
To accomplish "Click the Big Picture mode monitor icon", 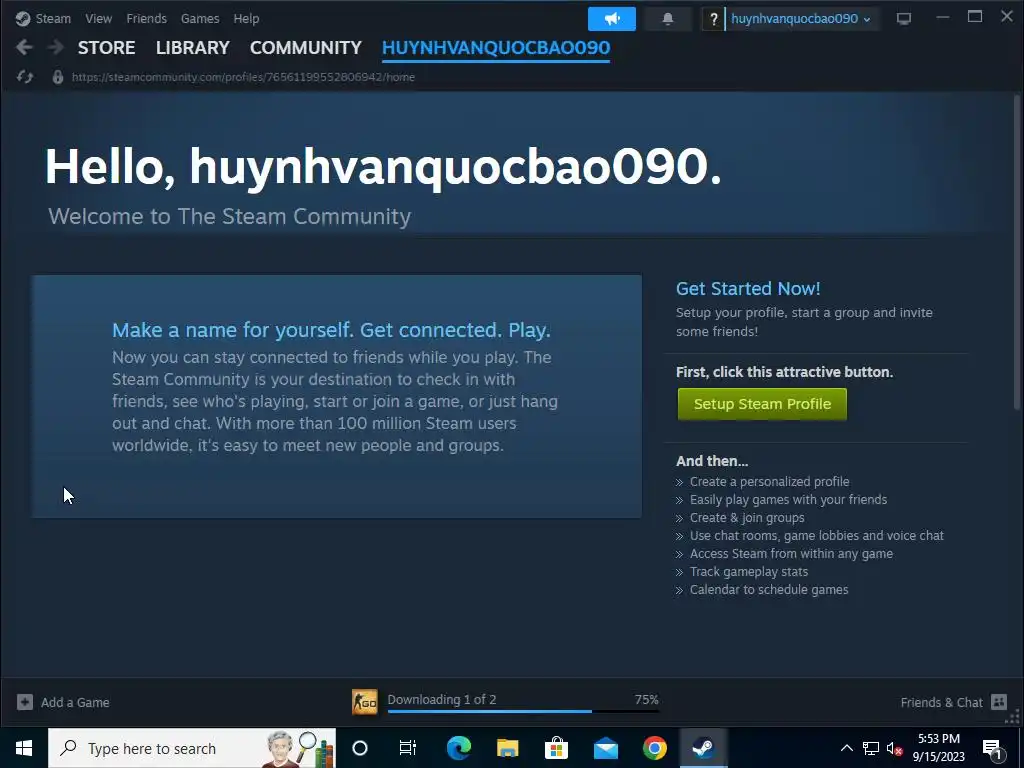I will tap(904, 19).
